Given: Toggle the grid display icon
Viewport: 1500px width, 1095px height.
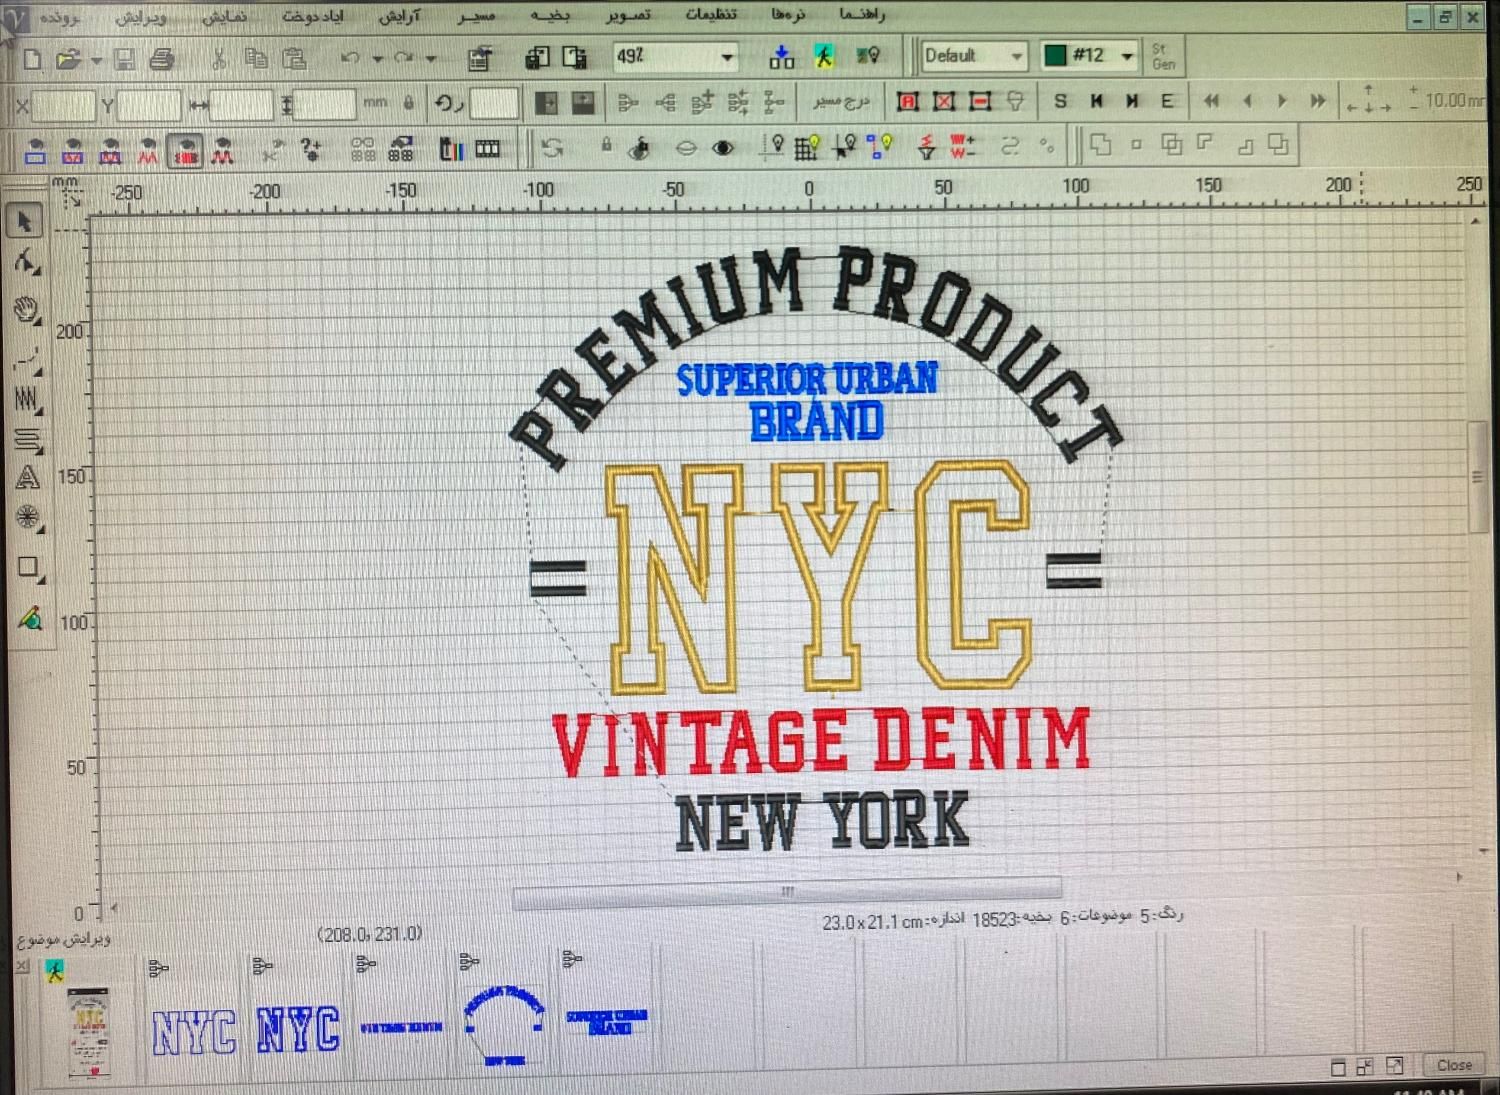Looking at the screenshot, I should pos(808,148).
